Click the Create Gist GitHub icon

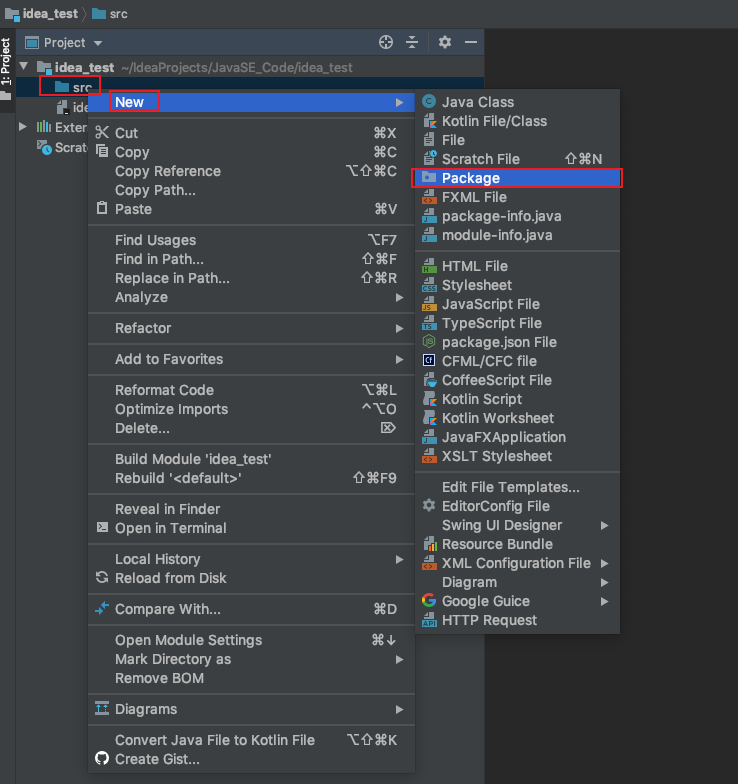[x=102, y=758]
